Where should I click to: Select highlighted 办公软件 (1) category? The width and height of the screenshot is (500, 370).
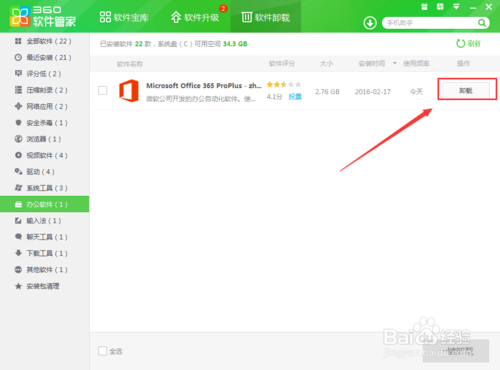pos(45,204)
